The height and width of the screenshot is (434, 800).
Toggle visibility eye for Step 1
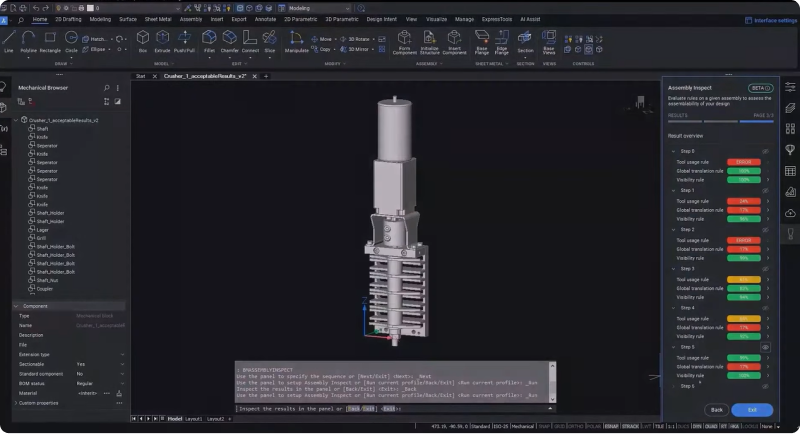pyautogui.click(x=765, y=190)
